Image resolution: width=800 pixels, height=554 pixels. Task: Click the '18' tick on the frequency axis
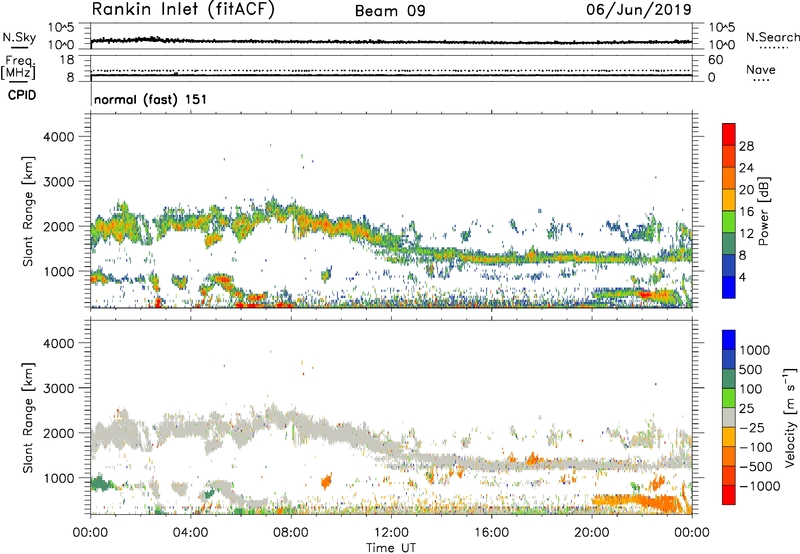(x=67, y=60)
